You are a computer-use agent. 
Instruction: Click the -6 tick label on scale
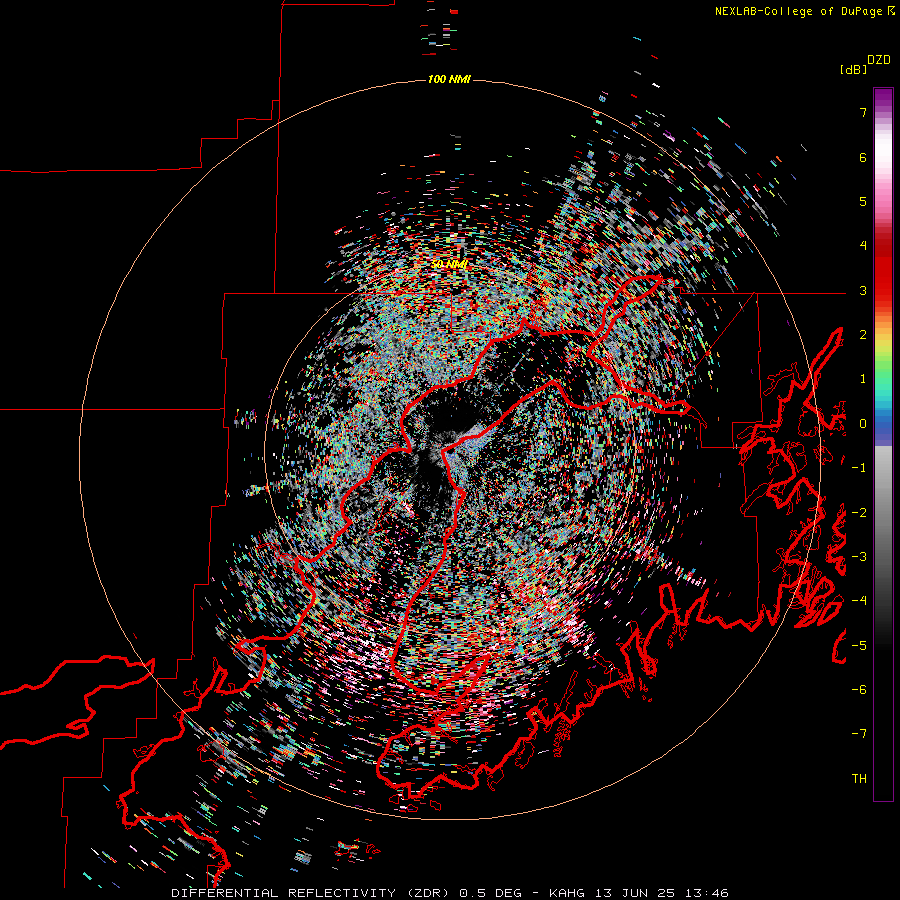[859, 690]
